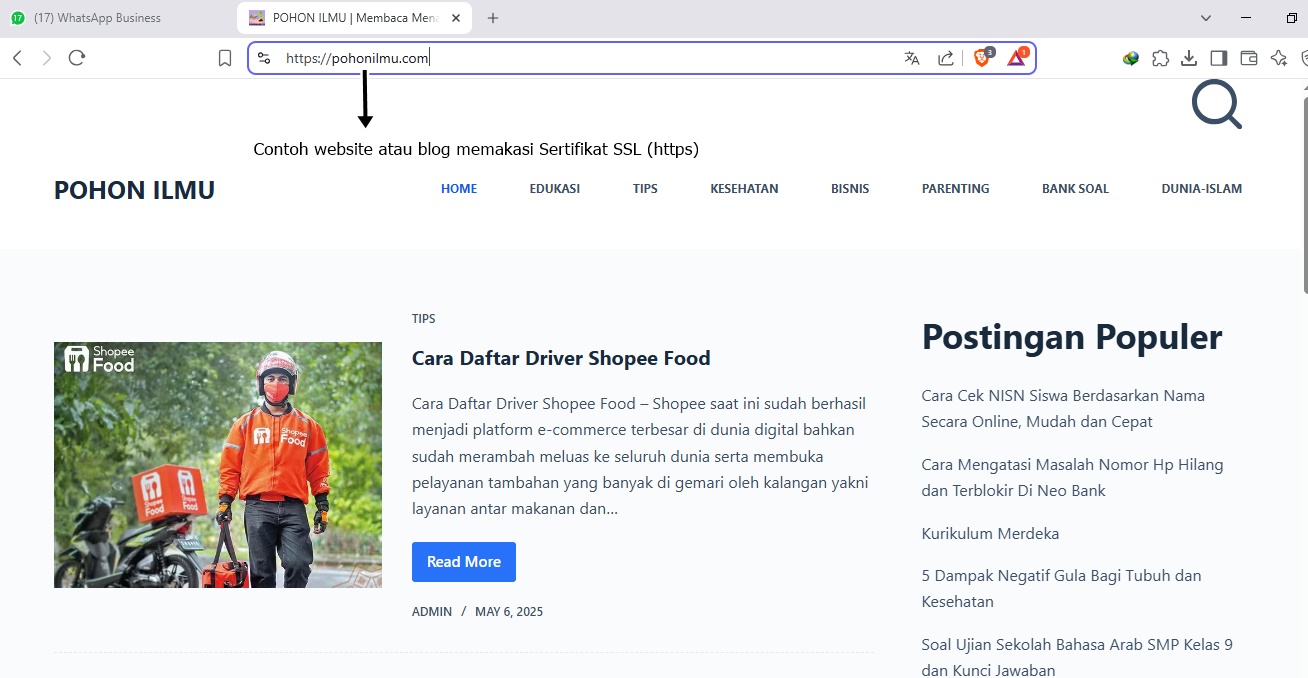Click the MAY 6, 2025 date

[x=509, y=611]
